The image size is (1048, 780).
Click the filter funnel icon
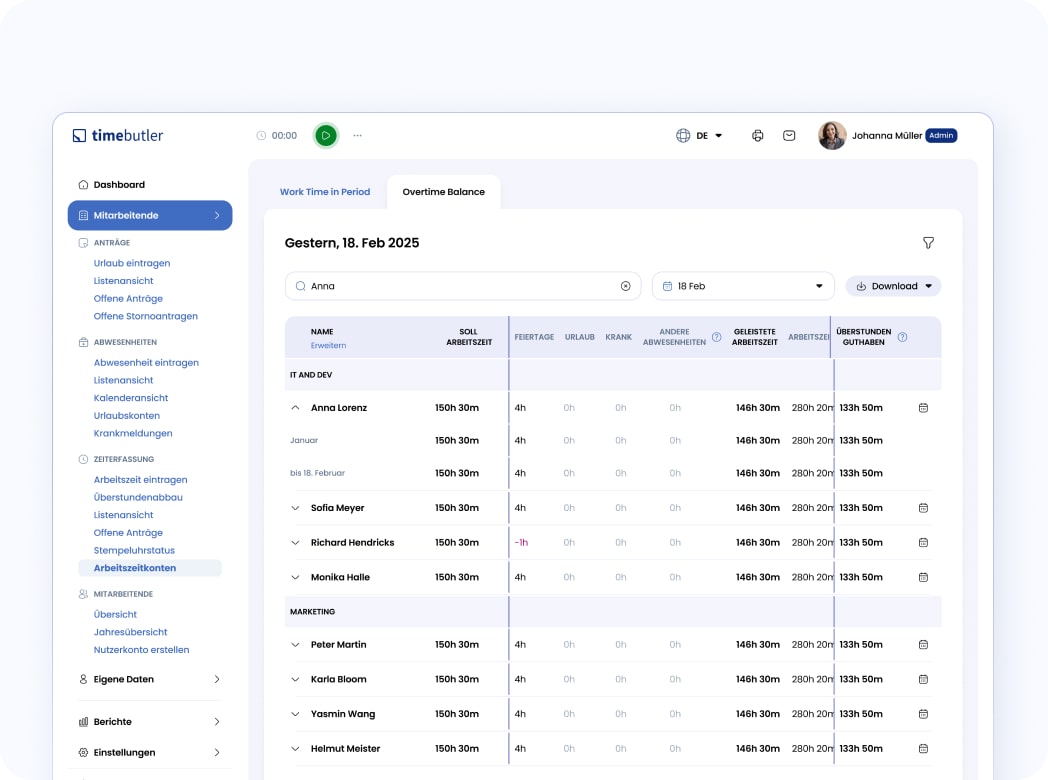(928, 243)
